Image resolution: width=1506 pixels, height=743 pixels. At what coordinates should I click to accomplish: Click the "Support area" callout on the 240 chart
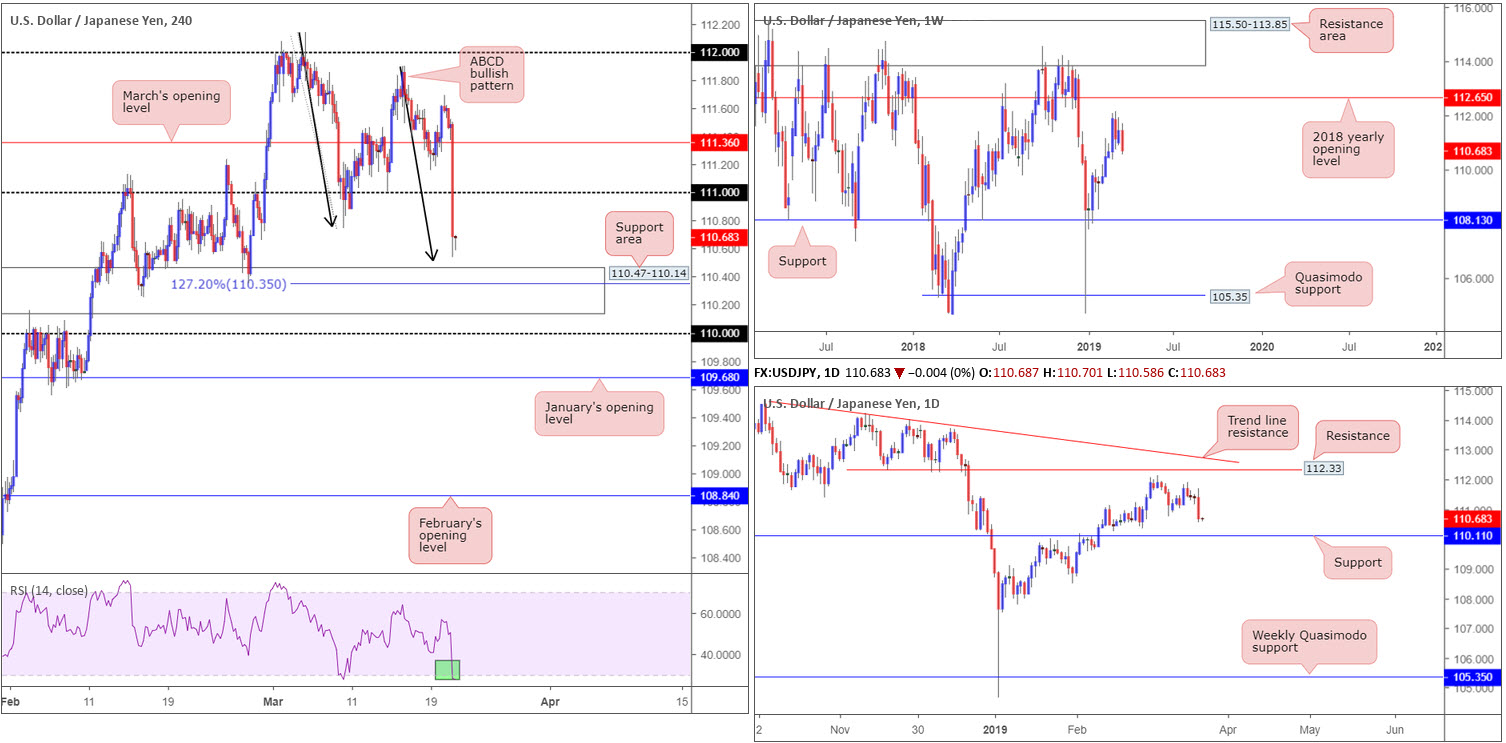(639, 234)
